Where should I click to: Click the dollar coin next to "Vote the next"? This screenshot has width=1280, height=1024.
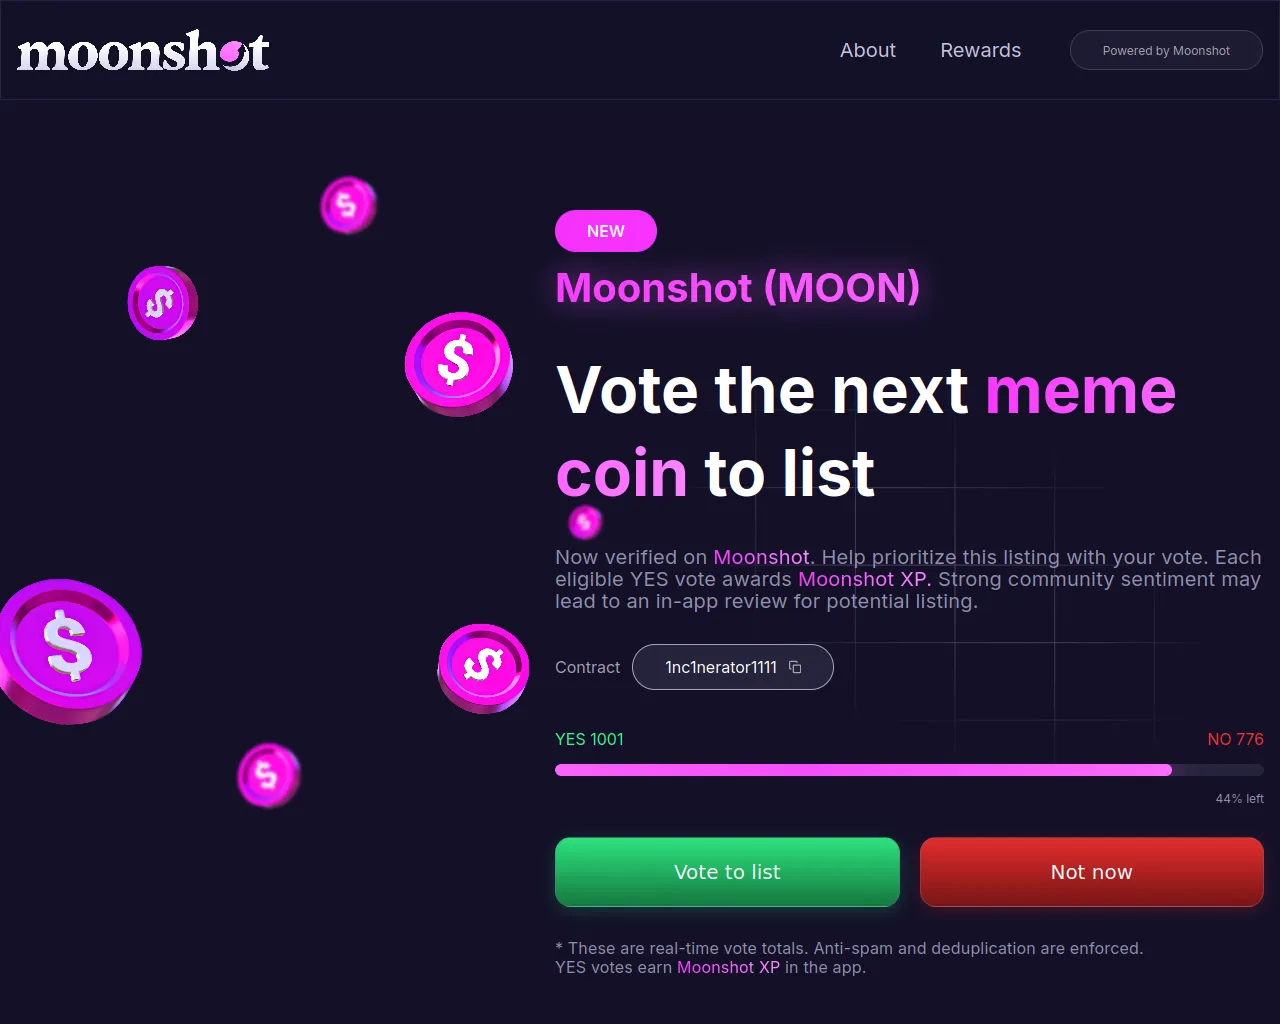458,362
